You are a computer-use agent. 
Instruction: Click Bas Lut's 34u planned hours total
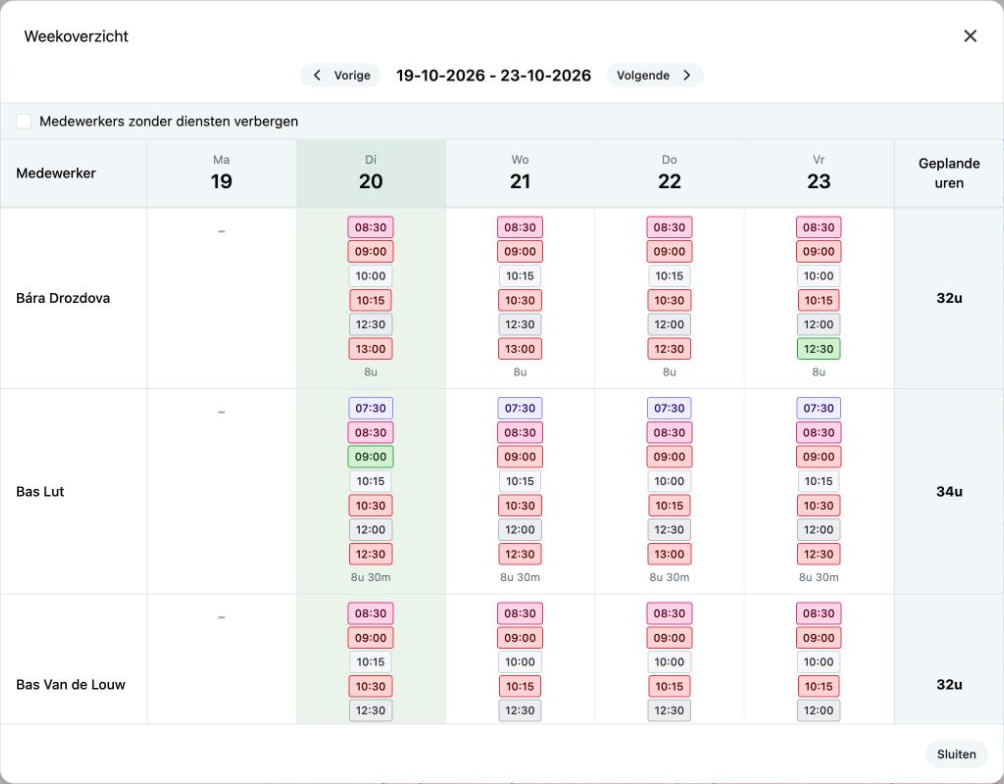tap(949, 491)
